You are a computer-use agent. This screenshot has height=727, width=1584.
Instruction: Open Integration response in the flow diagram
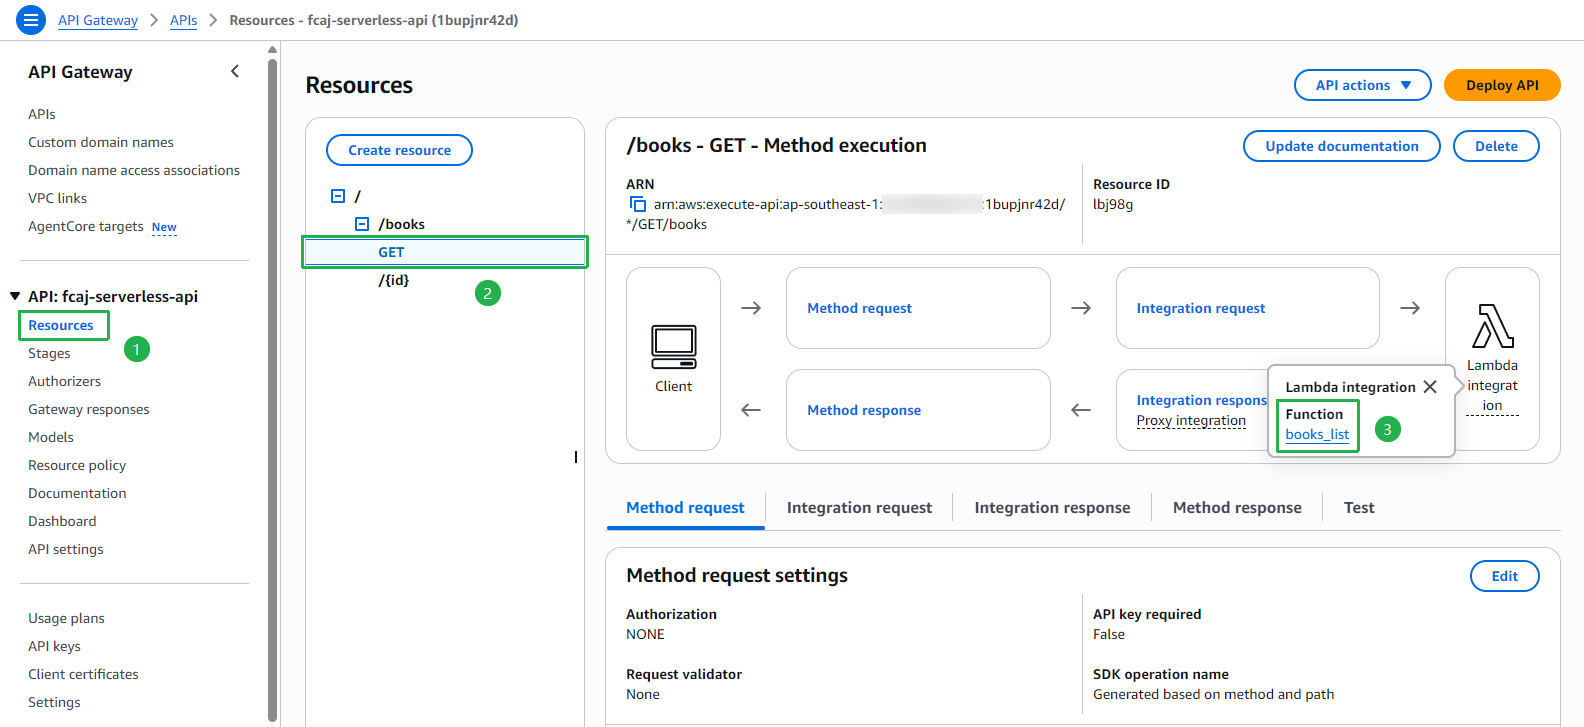pos(1202,400)
